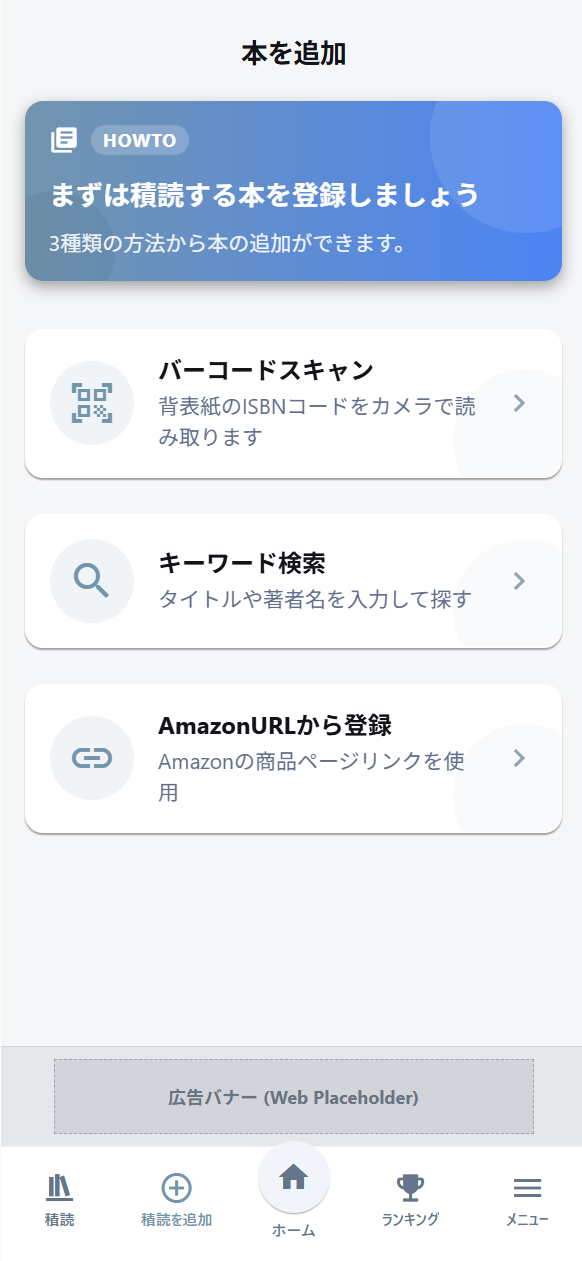Open the バーコードスキャン option
This screenshot has height=1261, width=582.
291,403
